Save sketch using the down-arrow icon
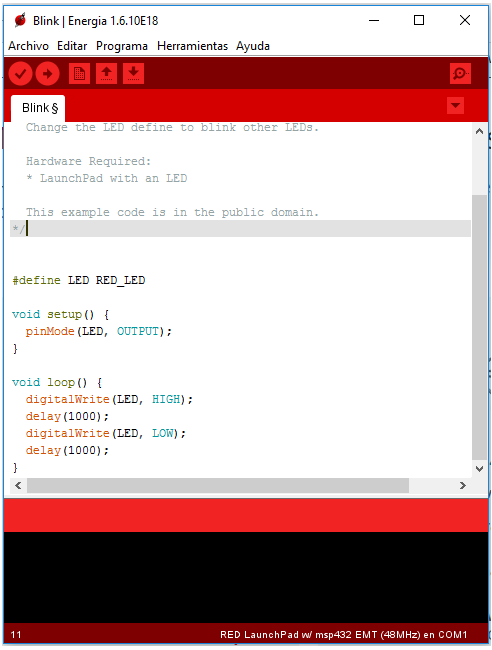This screenshot has width=492, height=650. pos(133,74)
